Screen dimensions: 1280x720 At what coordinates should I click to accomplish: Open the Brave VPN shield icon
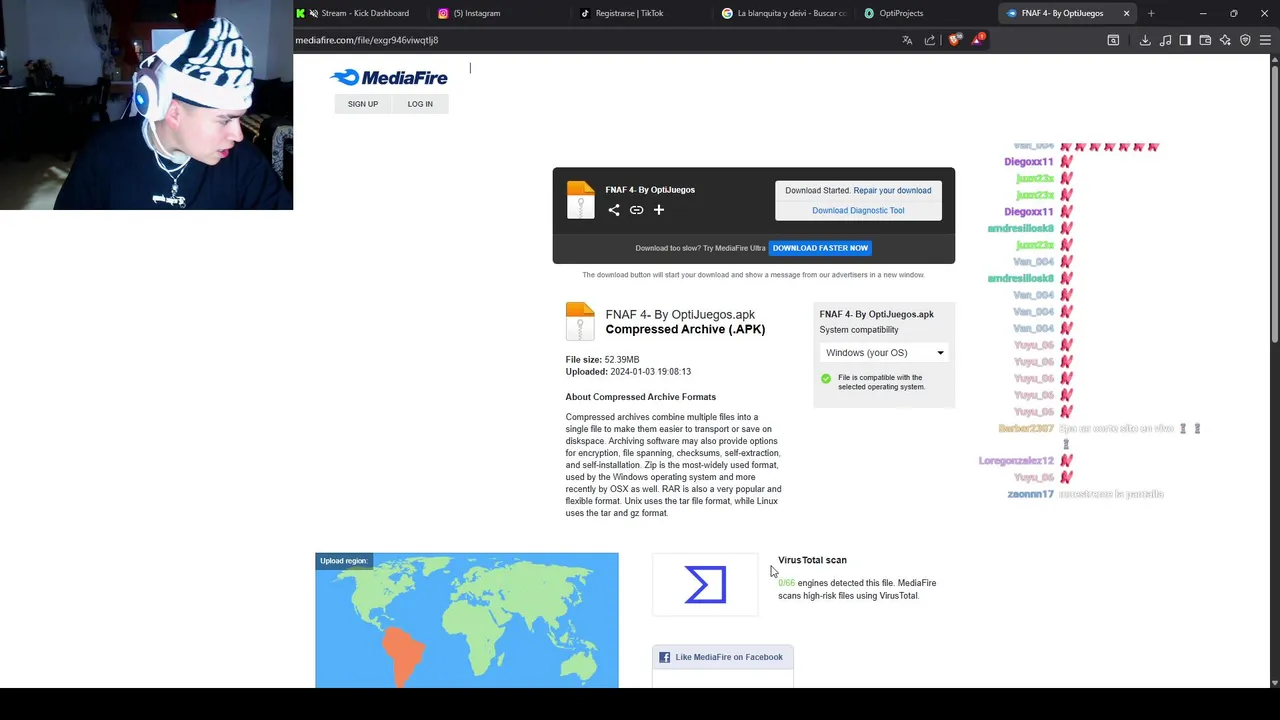[x=1245, y=40]
